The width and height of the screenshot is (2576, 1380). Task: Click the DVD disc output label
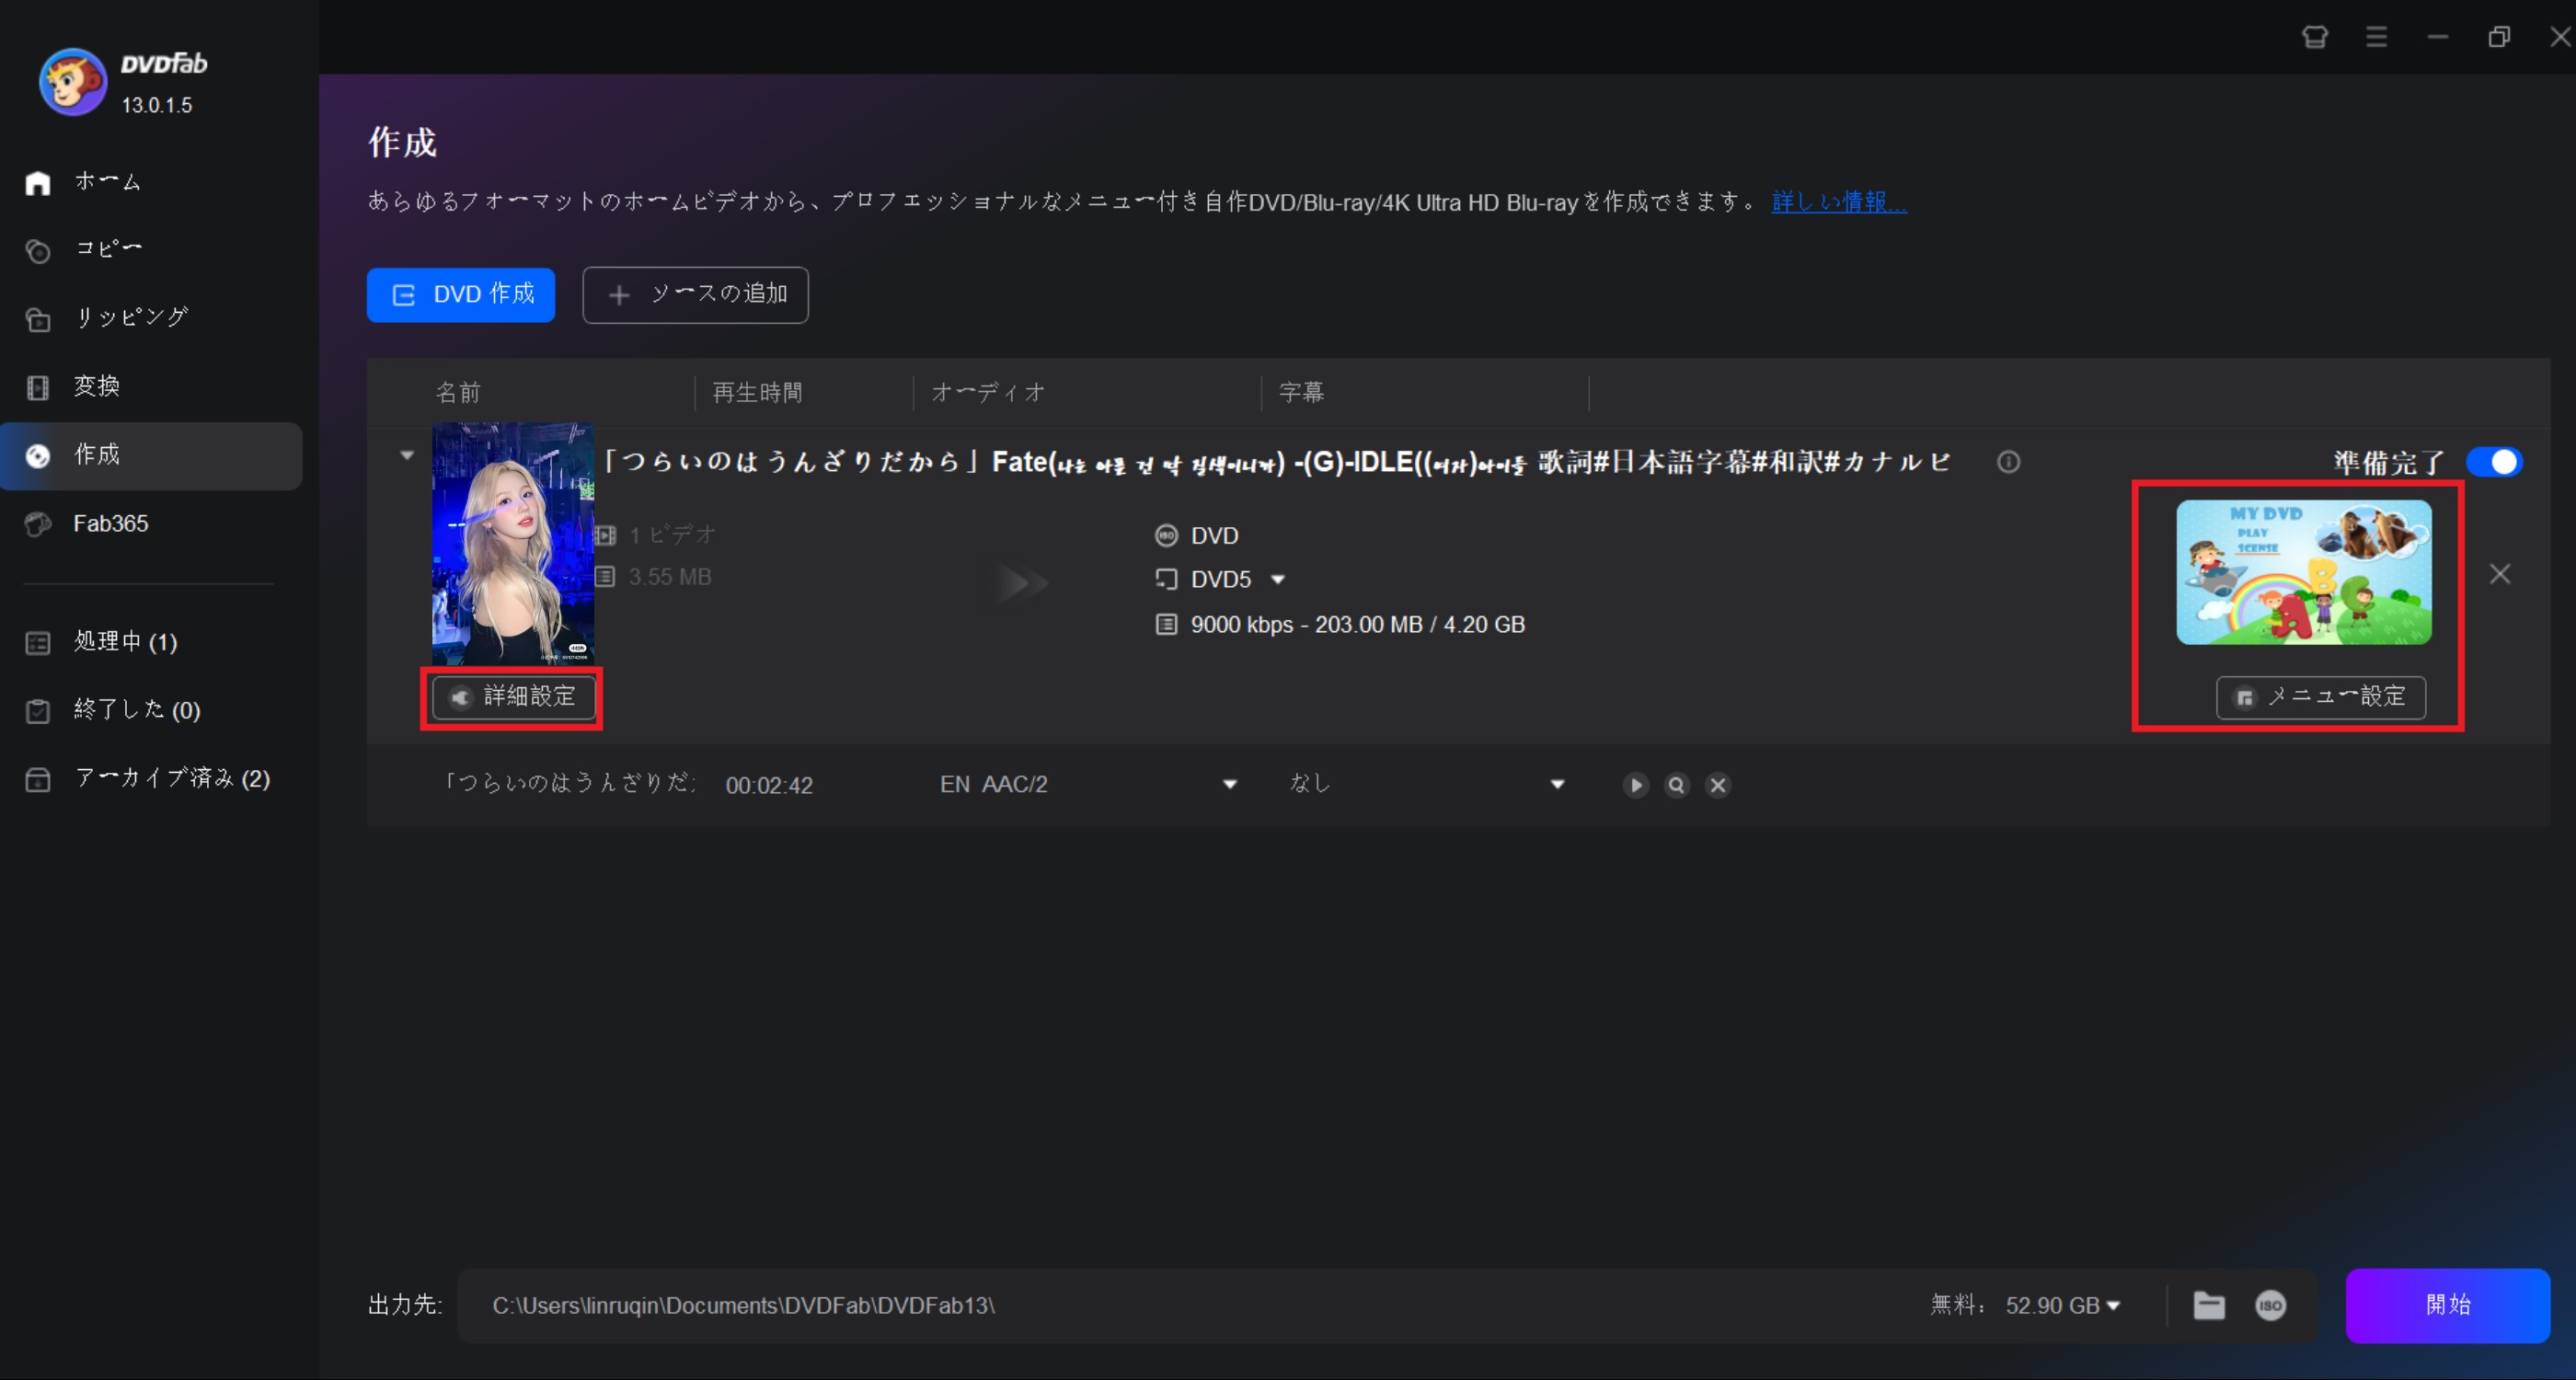1214,536
